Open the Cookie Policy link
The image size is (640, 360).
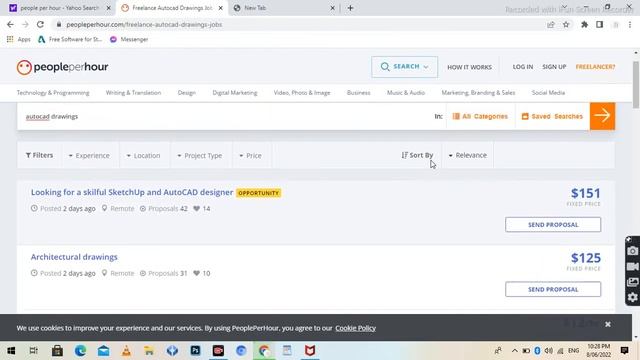(356, 328)
